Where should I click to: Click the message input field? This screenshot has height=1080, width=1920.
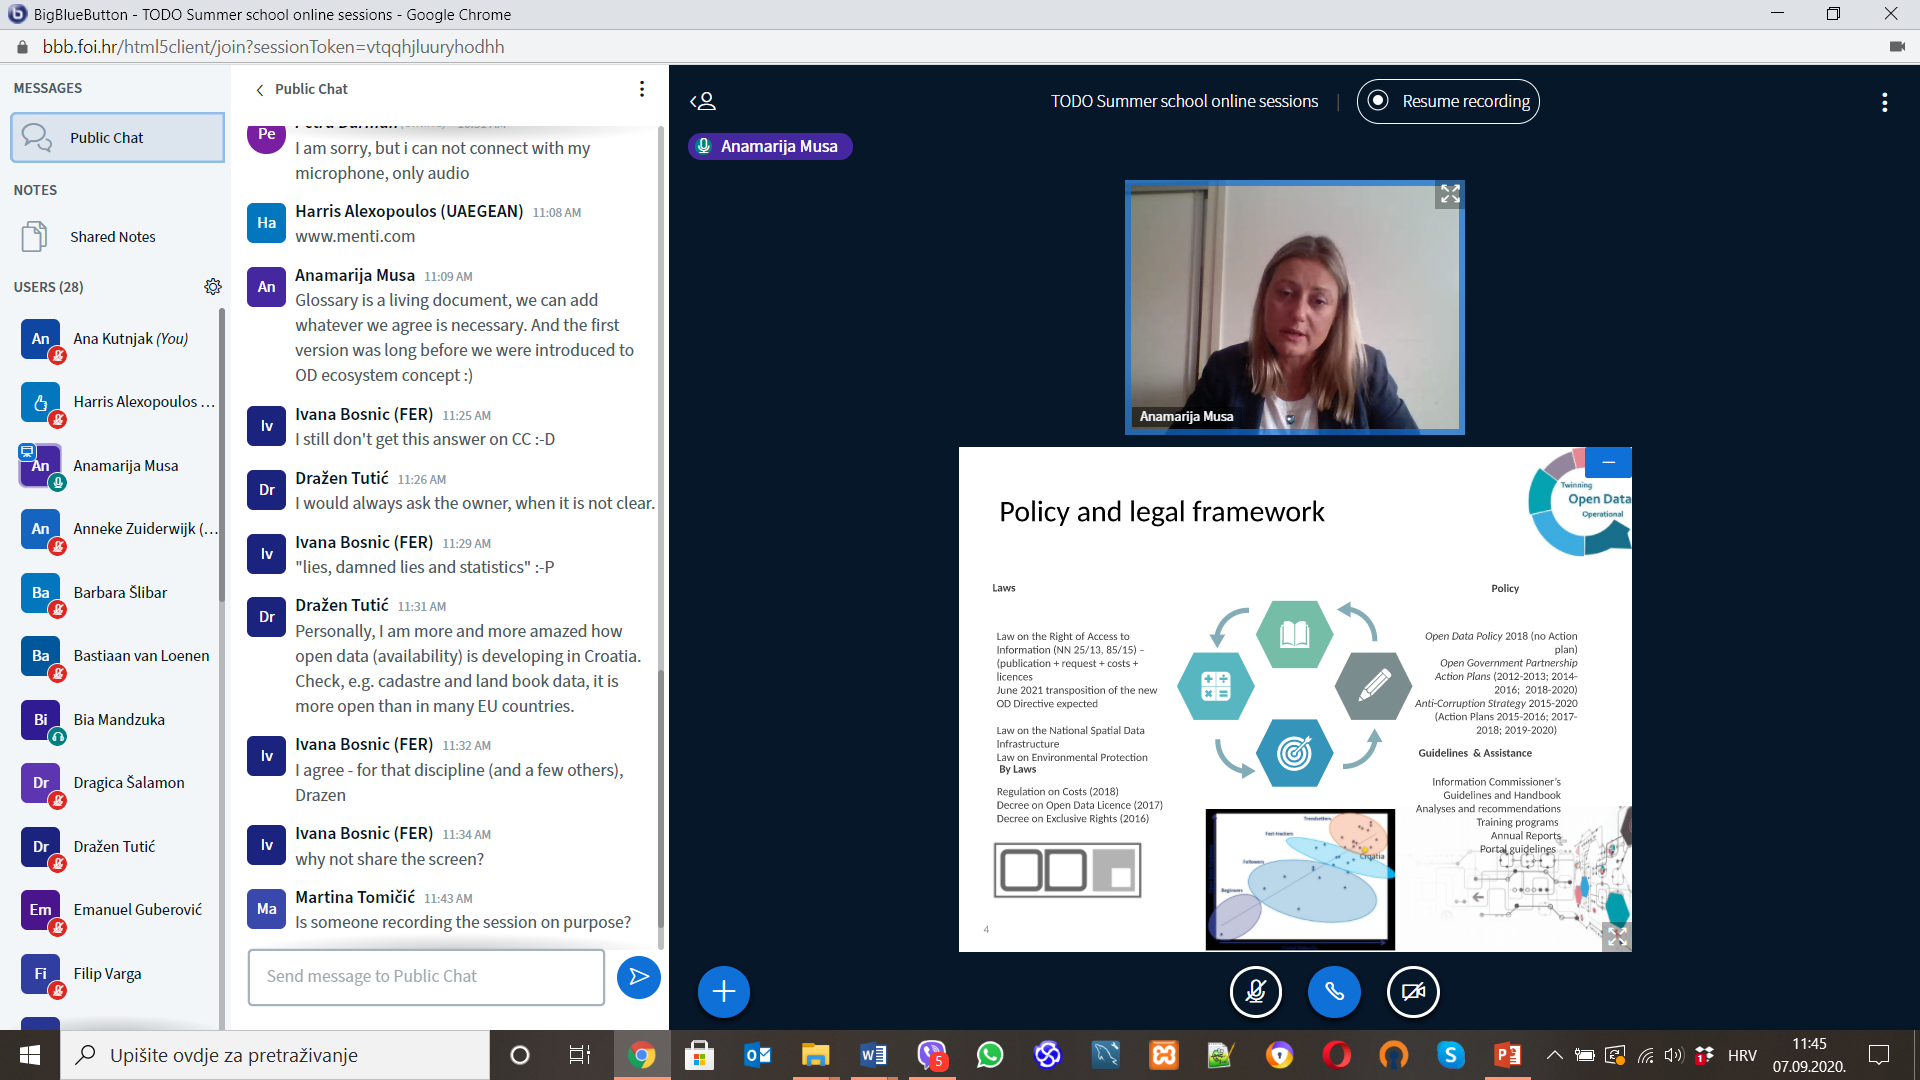[x=426, y=977]
